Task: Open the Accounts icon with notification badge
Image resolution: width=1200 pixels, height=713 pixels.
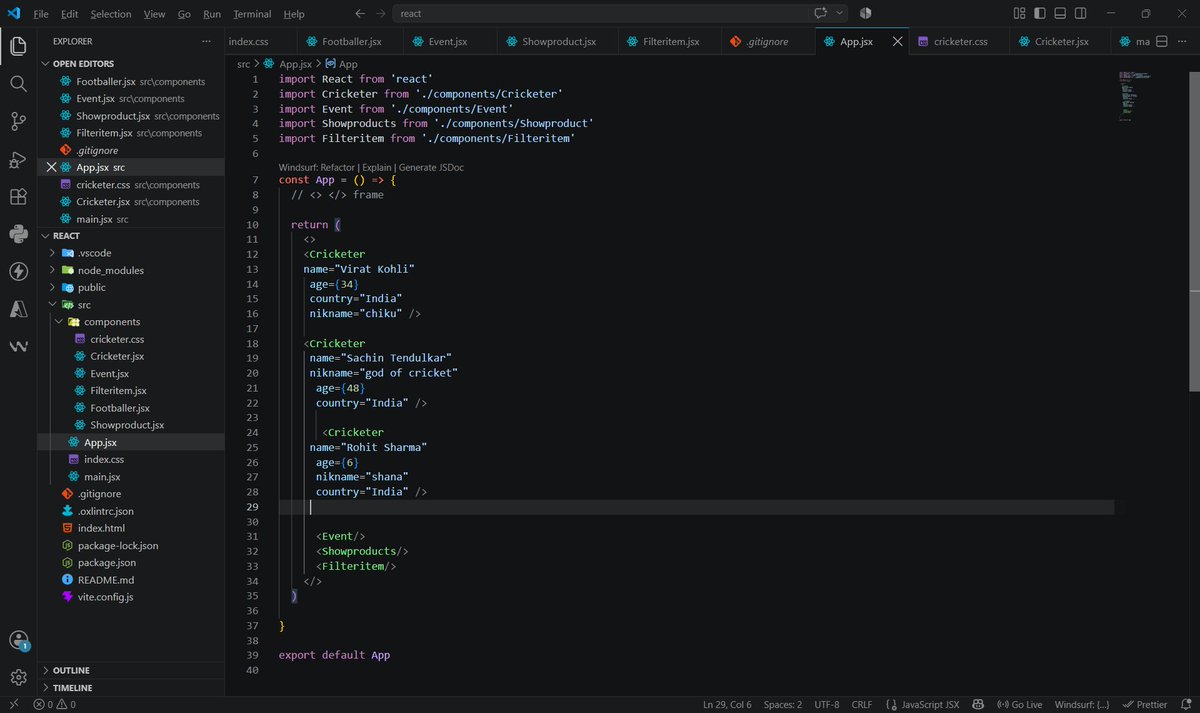Action: [x=18, y=641]
